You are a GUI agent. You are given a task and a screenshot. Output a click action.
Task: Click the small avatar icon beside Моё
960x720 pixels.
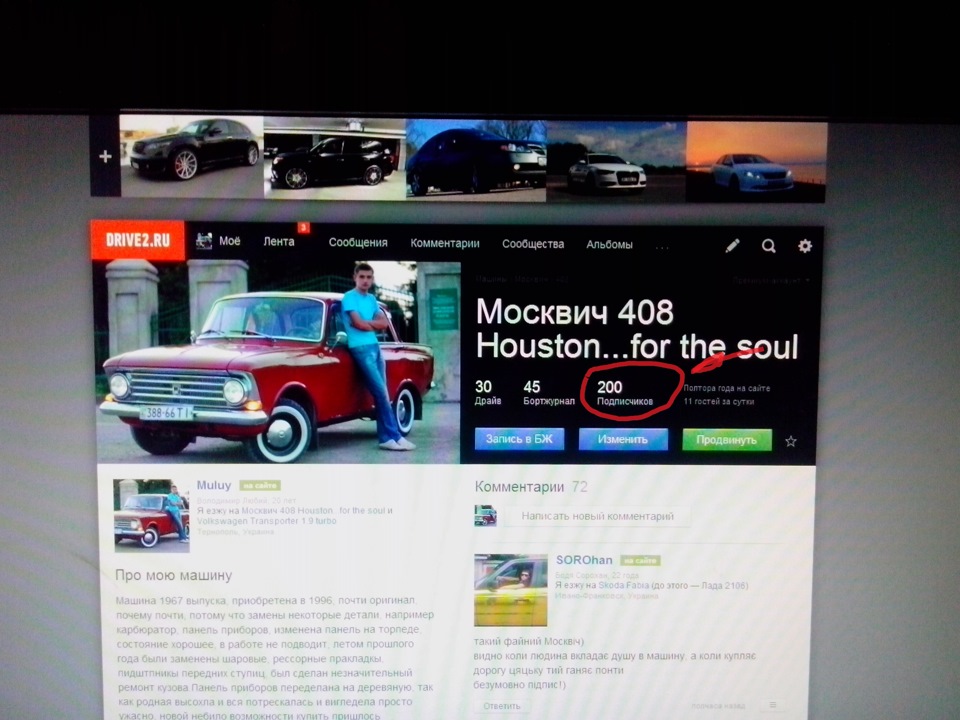[x=204, y=241]
